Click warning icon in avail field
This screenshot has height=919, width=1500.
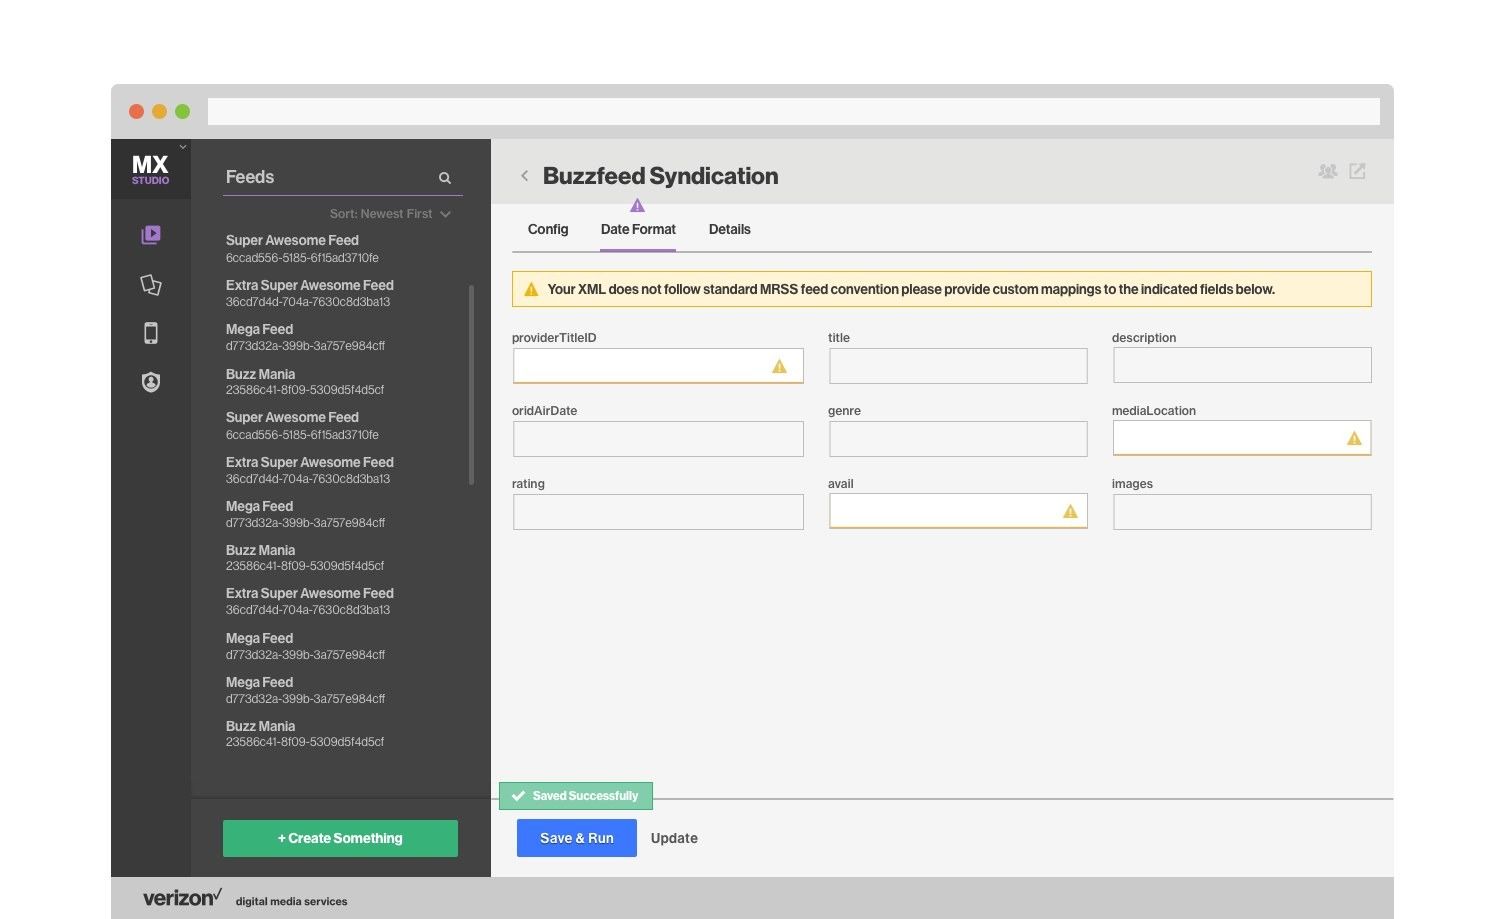click(x=1070, y=511)
